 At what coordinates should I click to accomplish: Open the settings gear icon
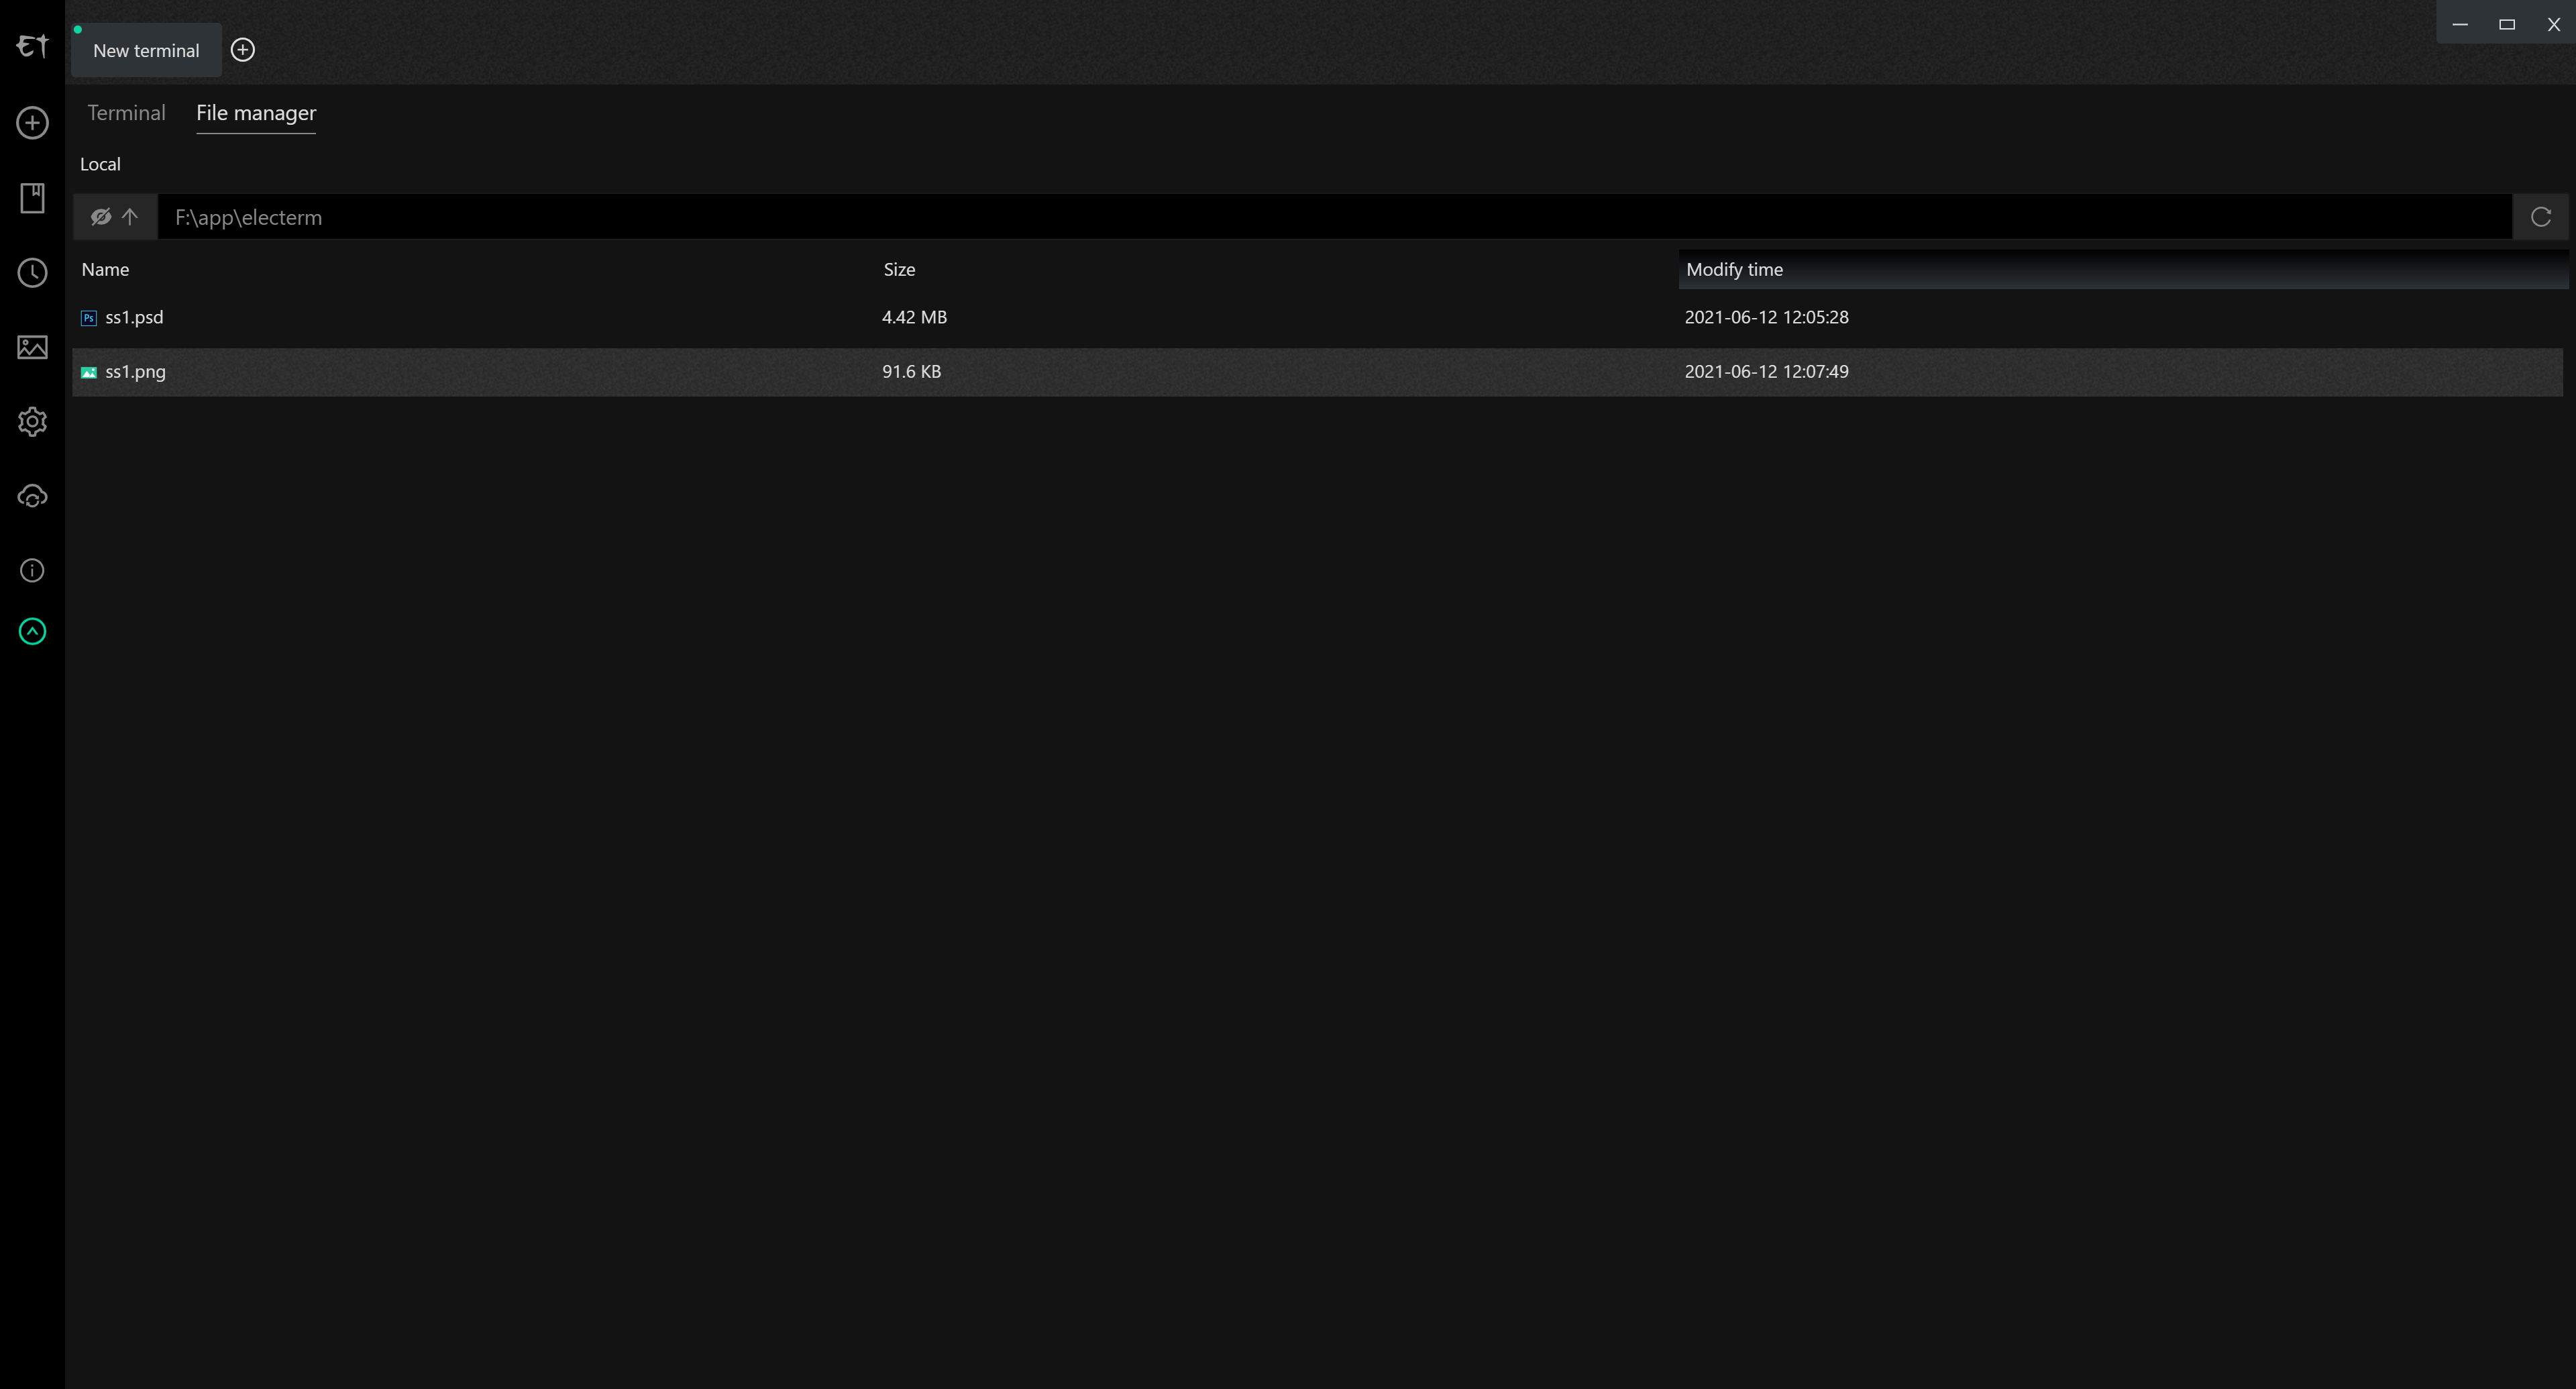pos(32,421)
